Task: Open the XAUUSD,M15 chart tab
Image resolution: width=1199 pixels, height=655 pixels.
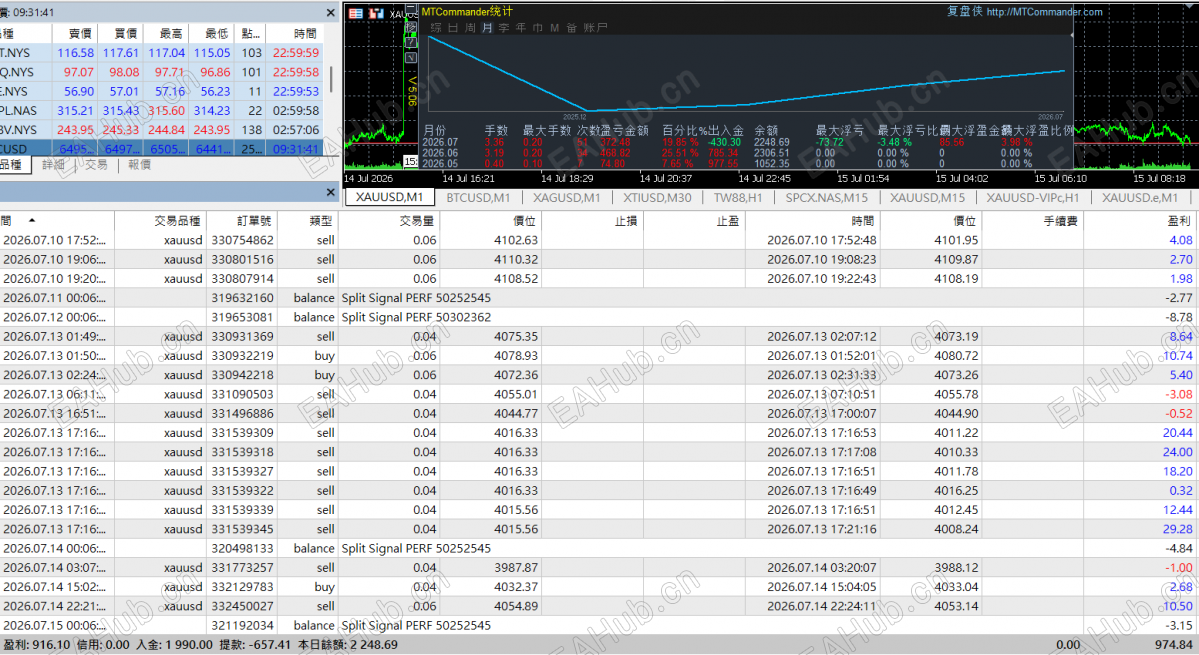Action: [x=927, y=197]
